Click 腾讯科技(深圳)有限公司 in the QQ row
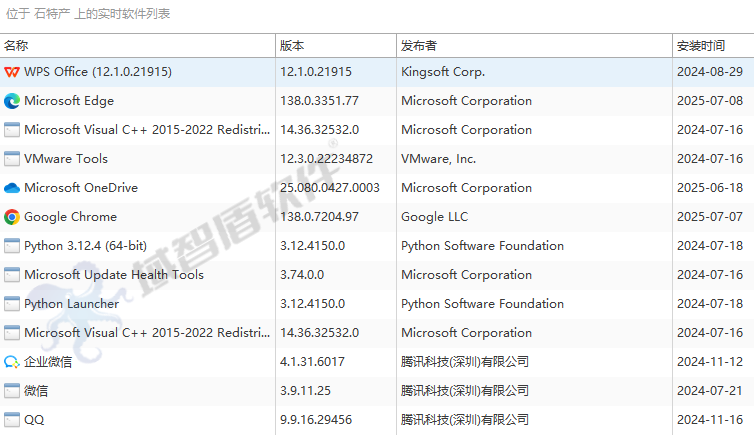The height and width of the screenshot is (441, 754). [x=465, y=420]
